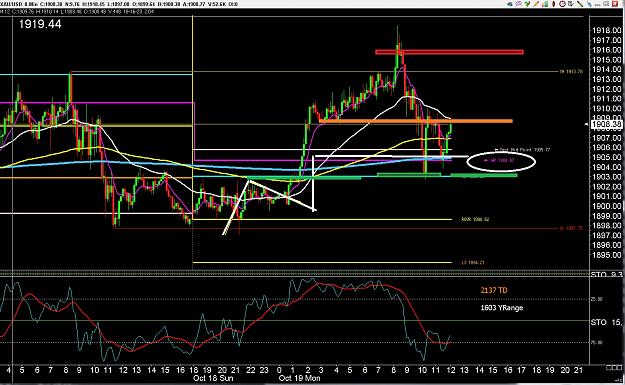The height and width of the screenshot is (385, 625).
Task: Select the yellow pencil drawing tool
Action: click(536, 4)
